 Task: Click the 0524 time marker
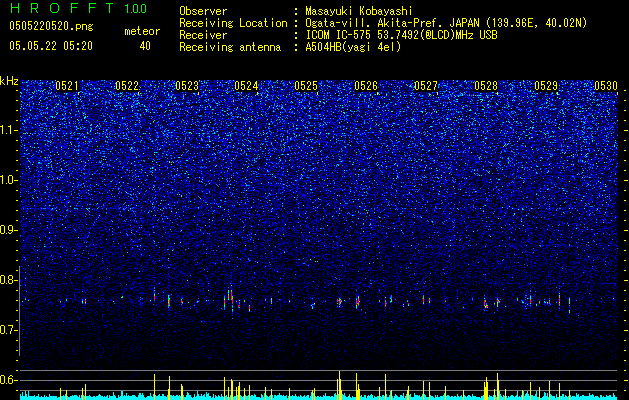[246, 86]
